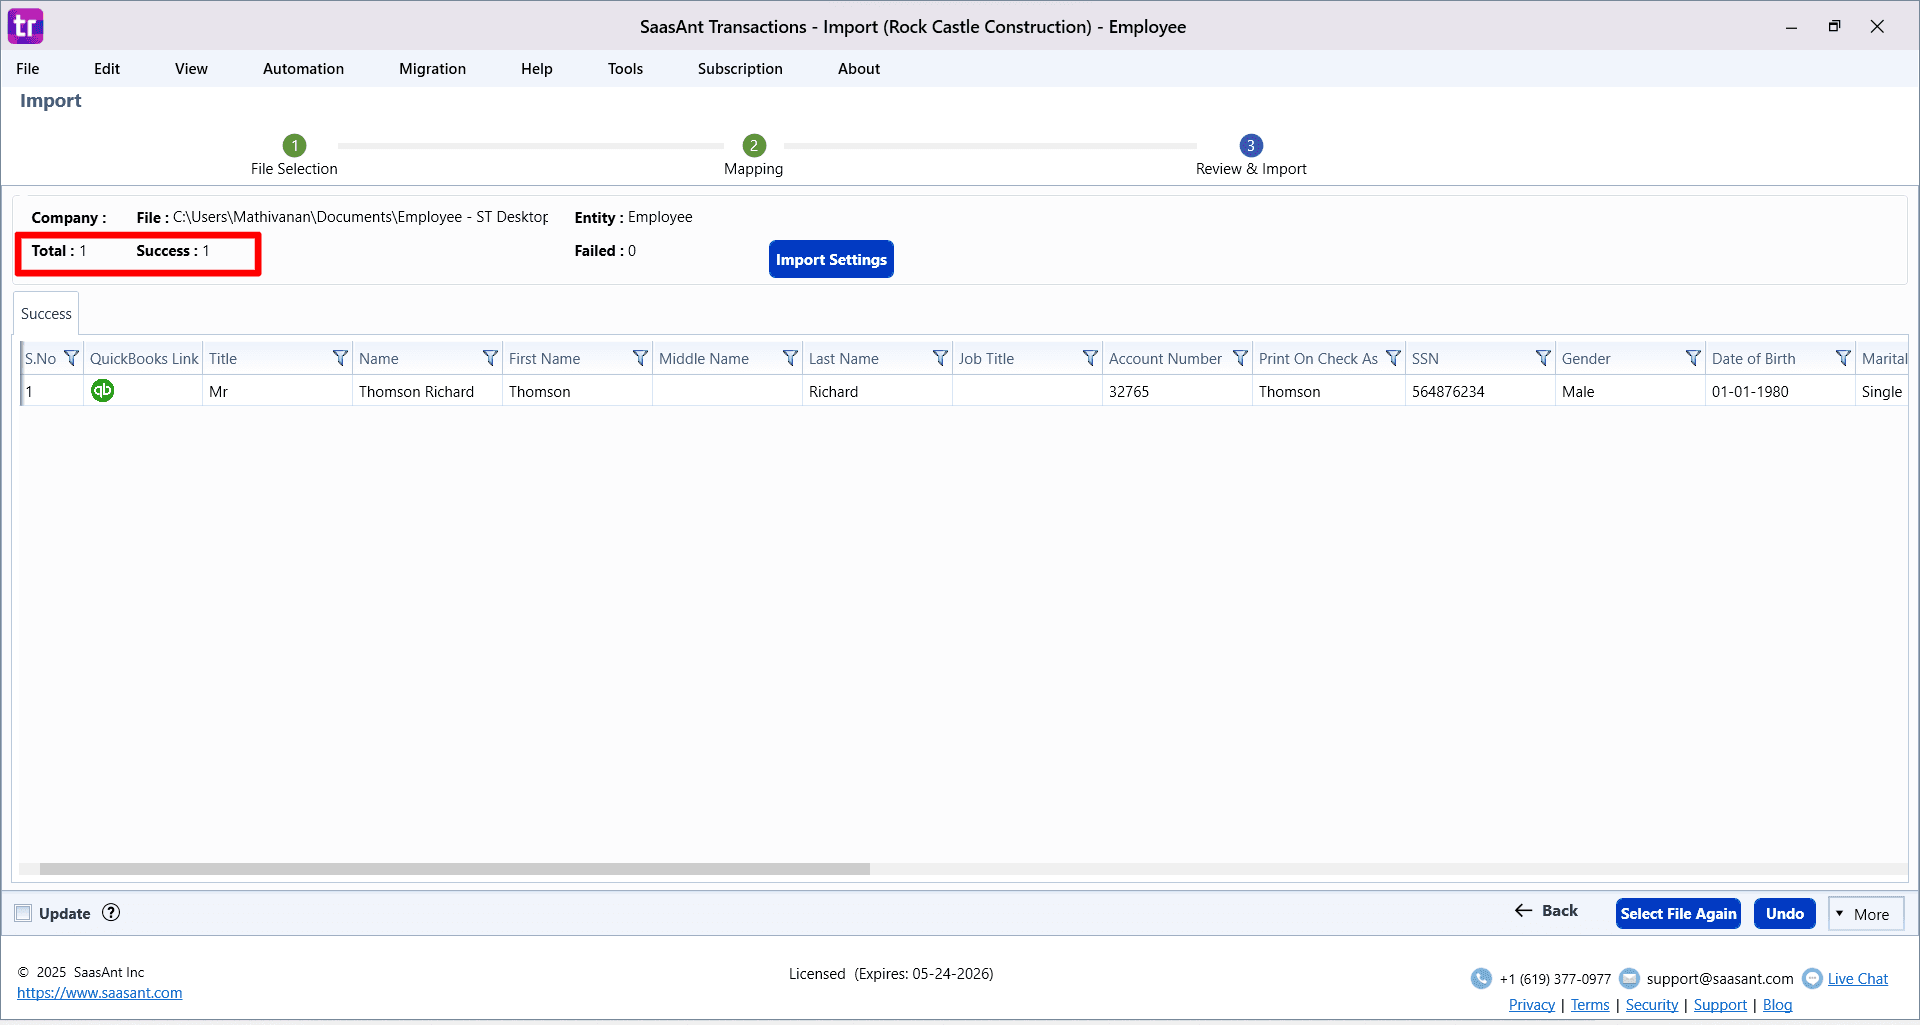Open the Blog link
This screenshot has height=1025, width=1920.
point(1777,1005)
